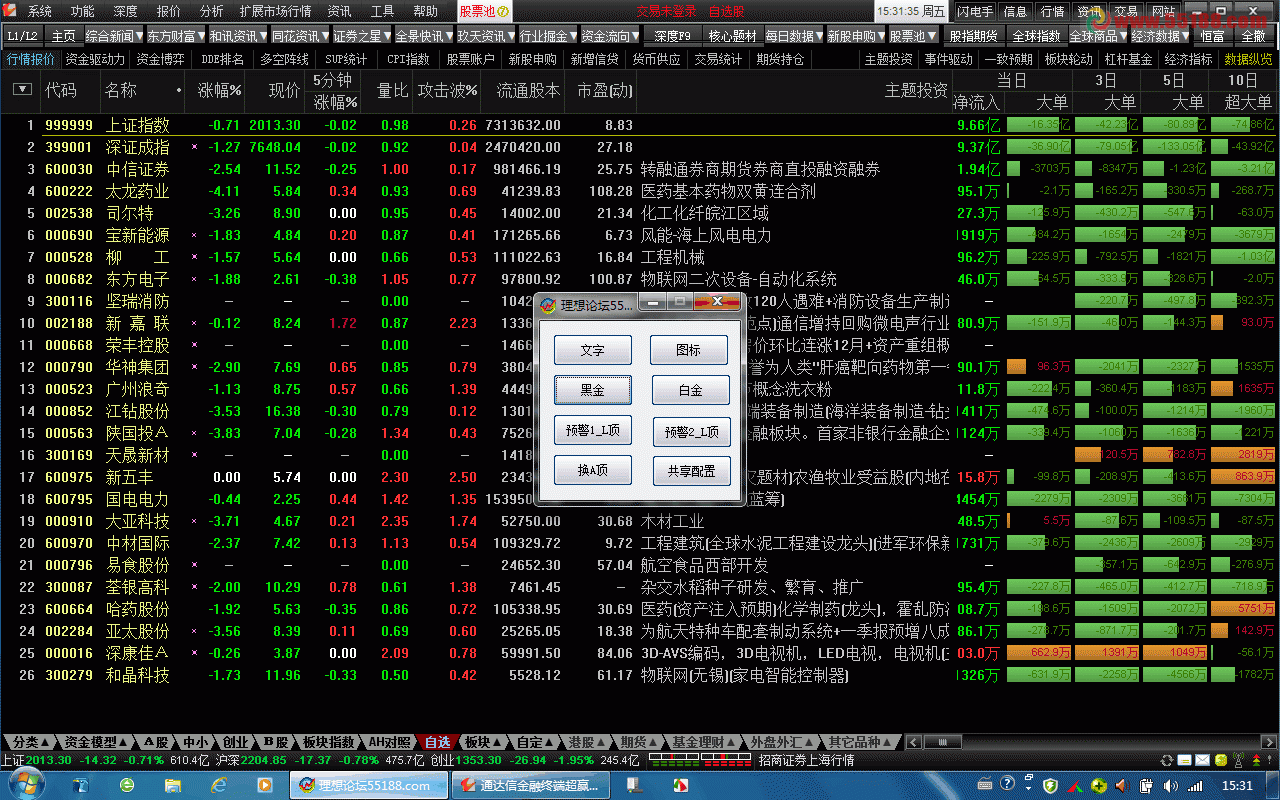Image resolution: width=1280 pixels, height=800 pixels.
Task: Expand the 分类 bottom tab menu
Action: [30, 742]
